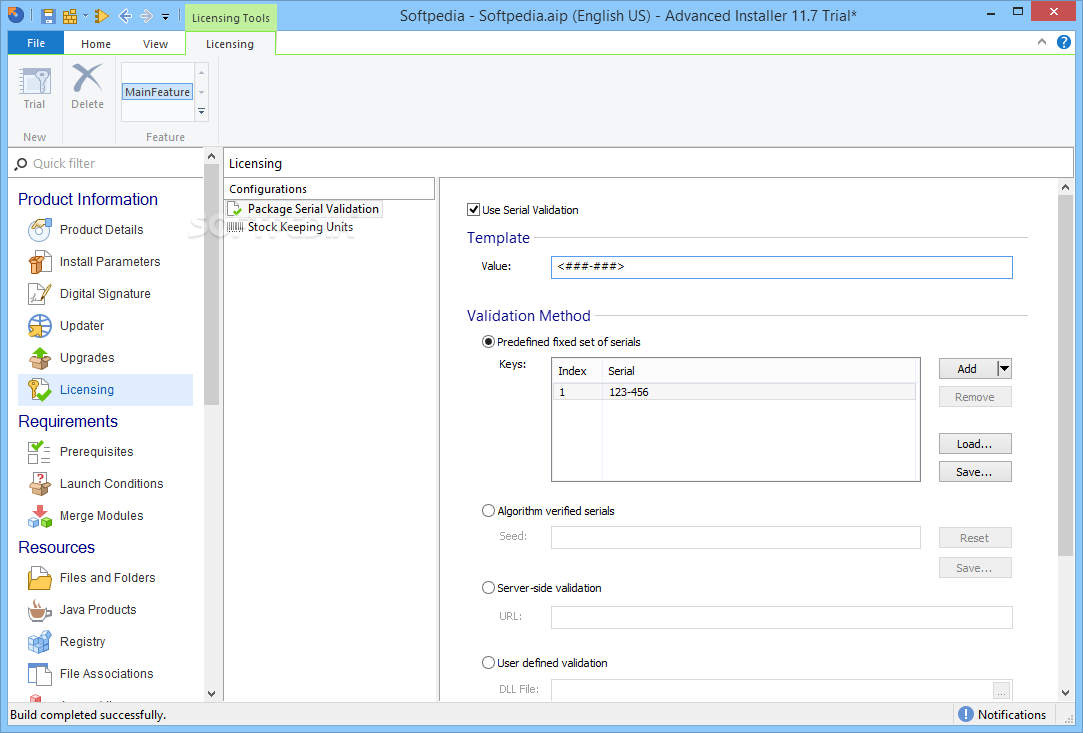Click the URL input field
The width and height of the screenshot is (1083, 733).
782,618
